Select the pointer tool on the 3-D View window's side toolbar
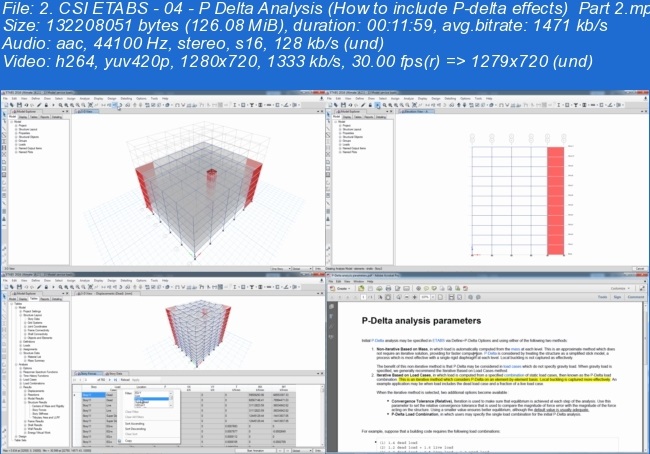This screenshot has width=650, height=454. [4, 114]
